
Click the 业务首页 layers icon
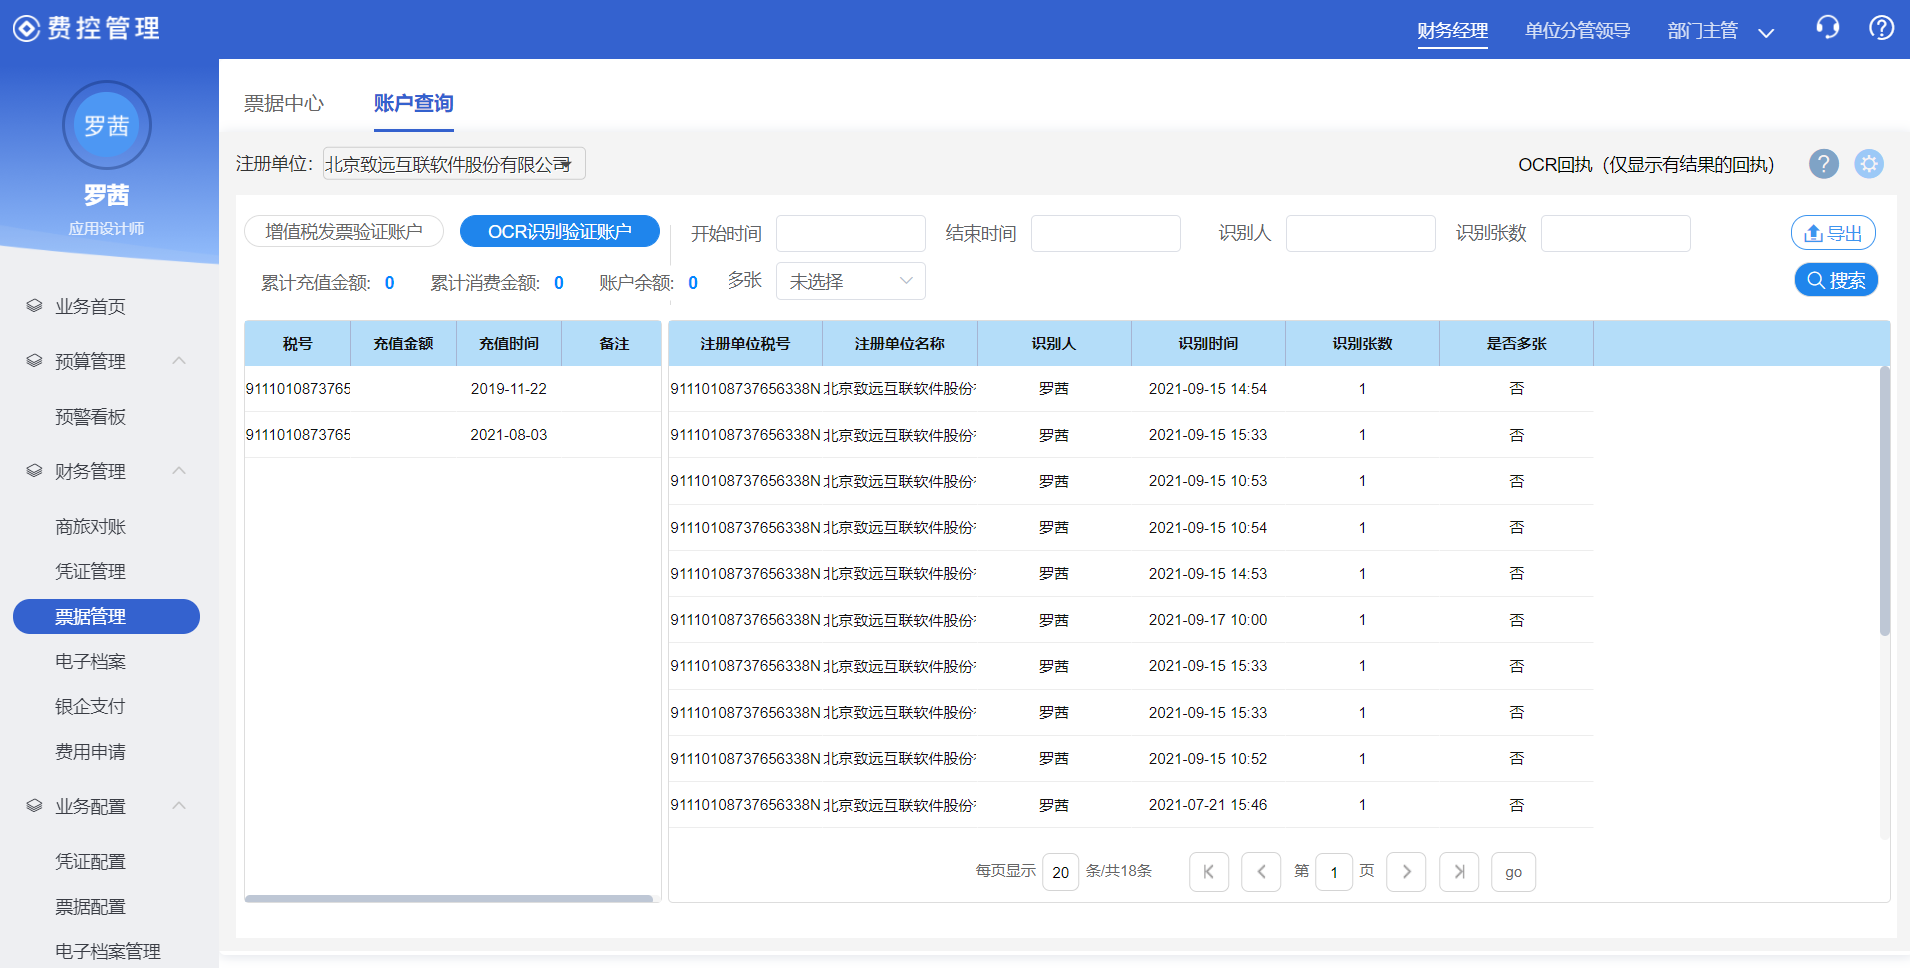(x=34, y=306)
